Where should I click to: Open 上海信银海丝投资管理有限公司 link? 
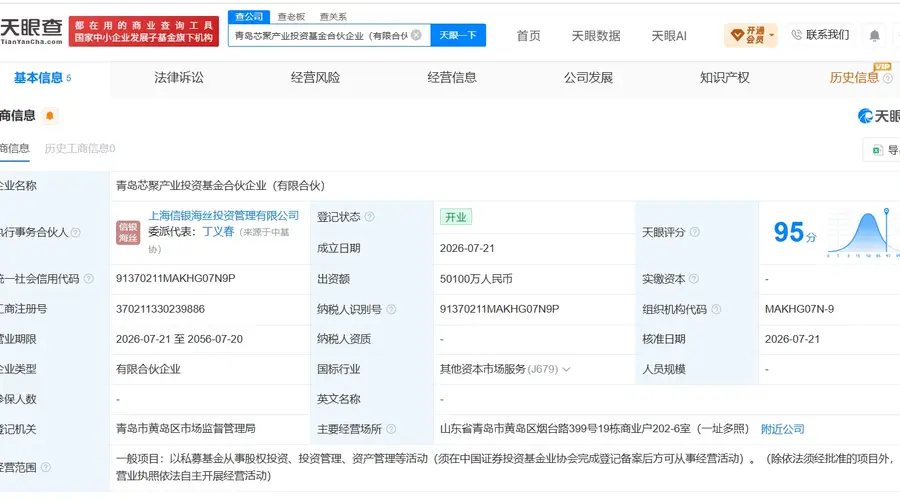(224, 216)
